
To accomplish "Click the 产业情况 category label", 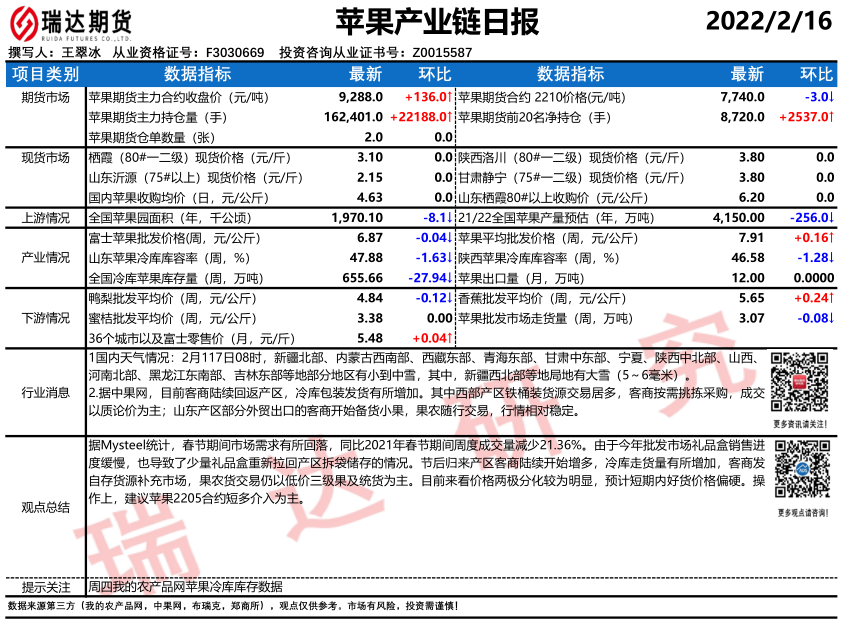I will (45, 257).
